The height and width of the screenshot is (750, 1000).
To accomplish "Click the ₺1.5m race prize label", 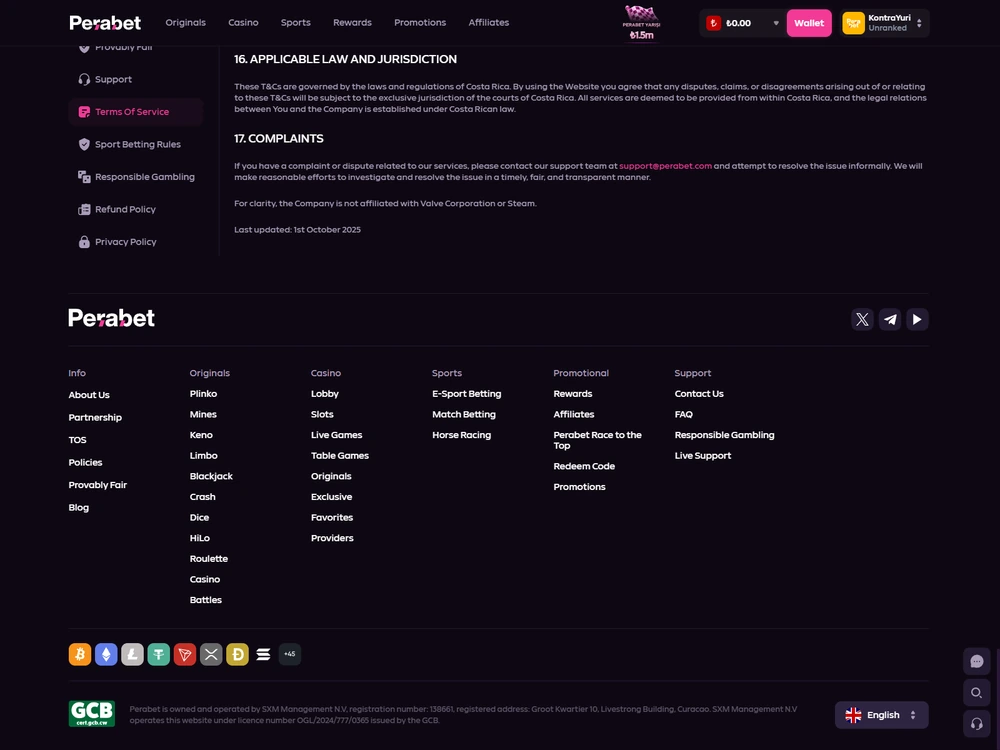I will tap(642, 35).
